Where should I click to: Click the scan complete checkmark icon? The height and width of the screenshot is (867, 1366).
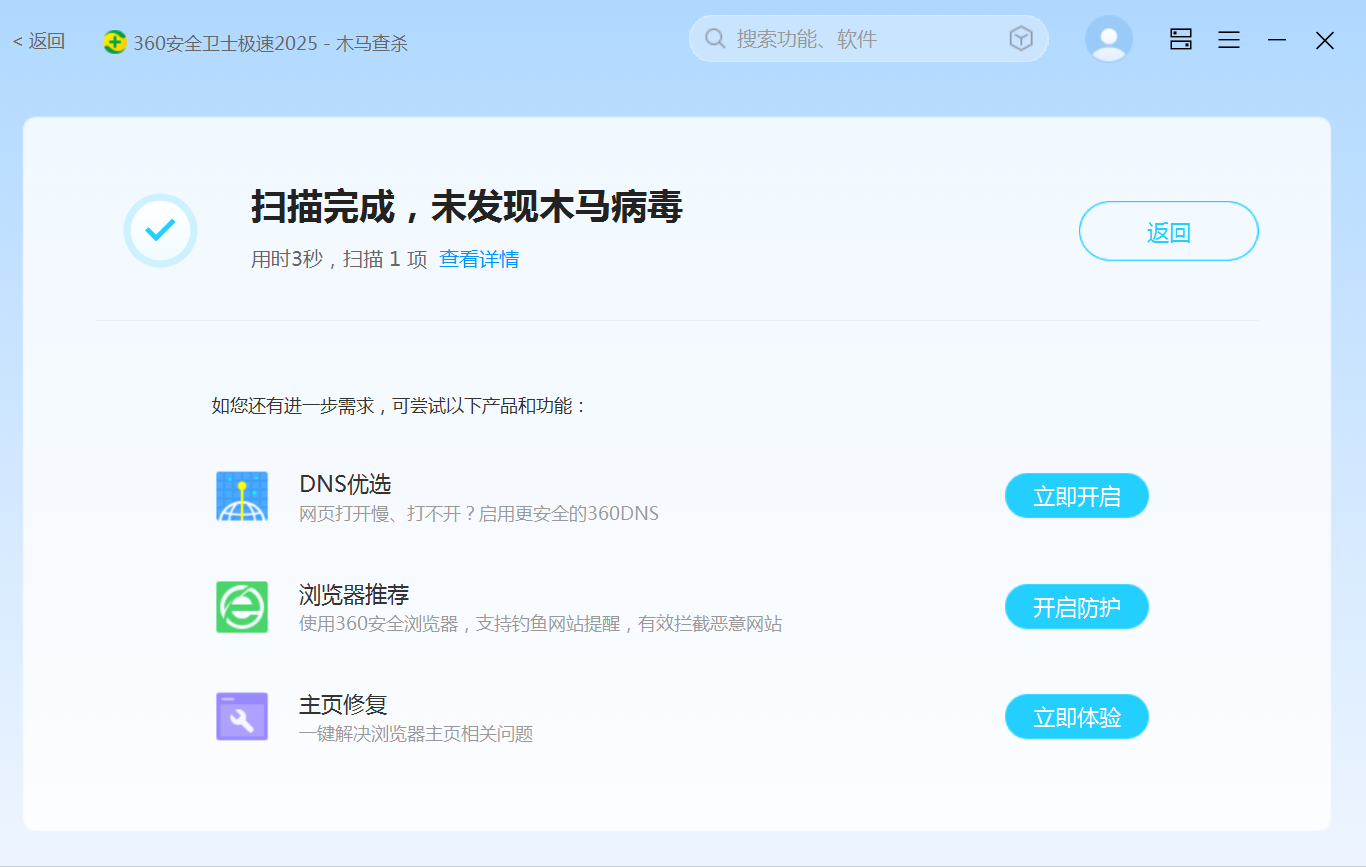point(160,230)
